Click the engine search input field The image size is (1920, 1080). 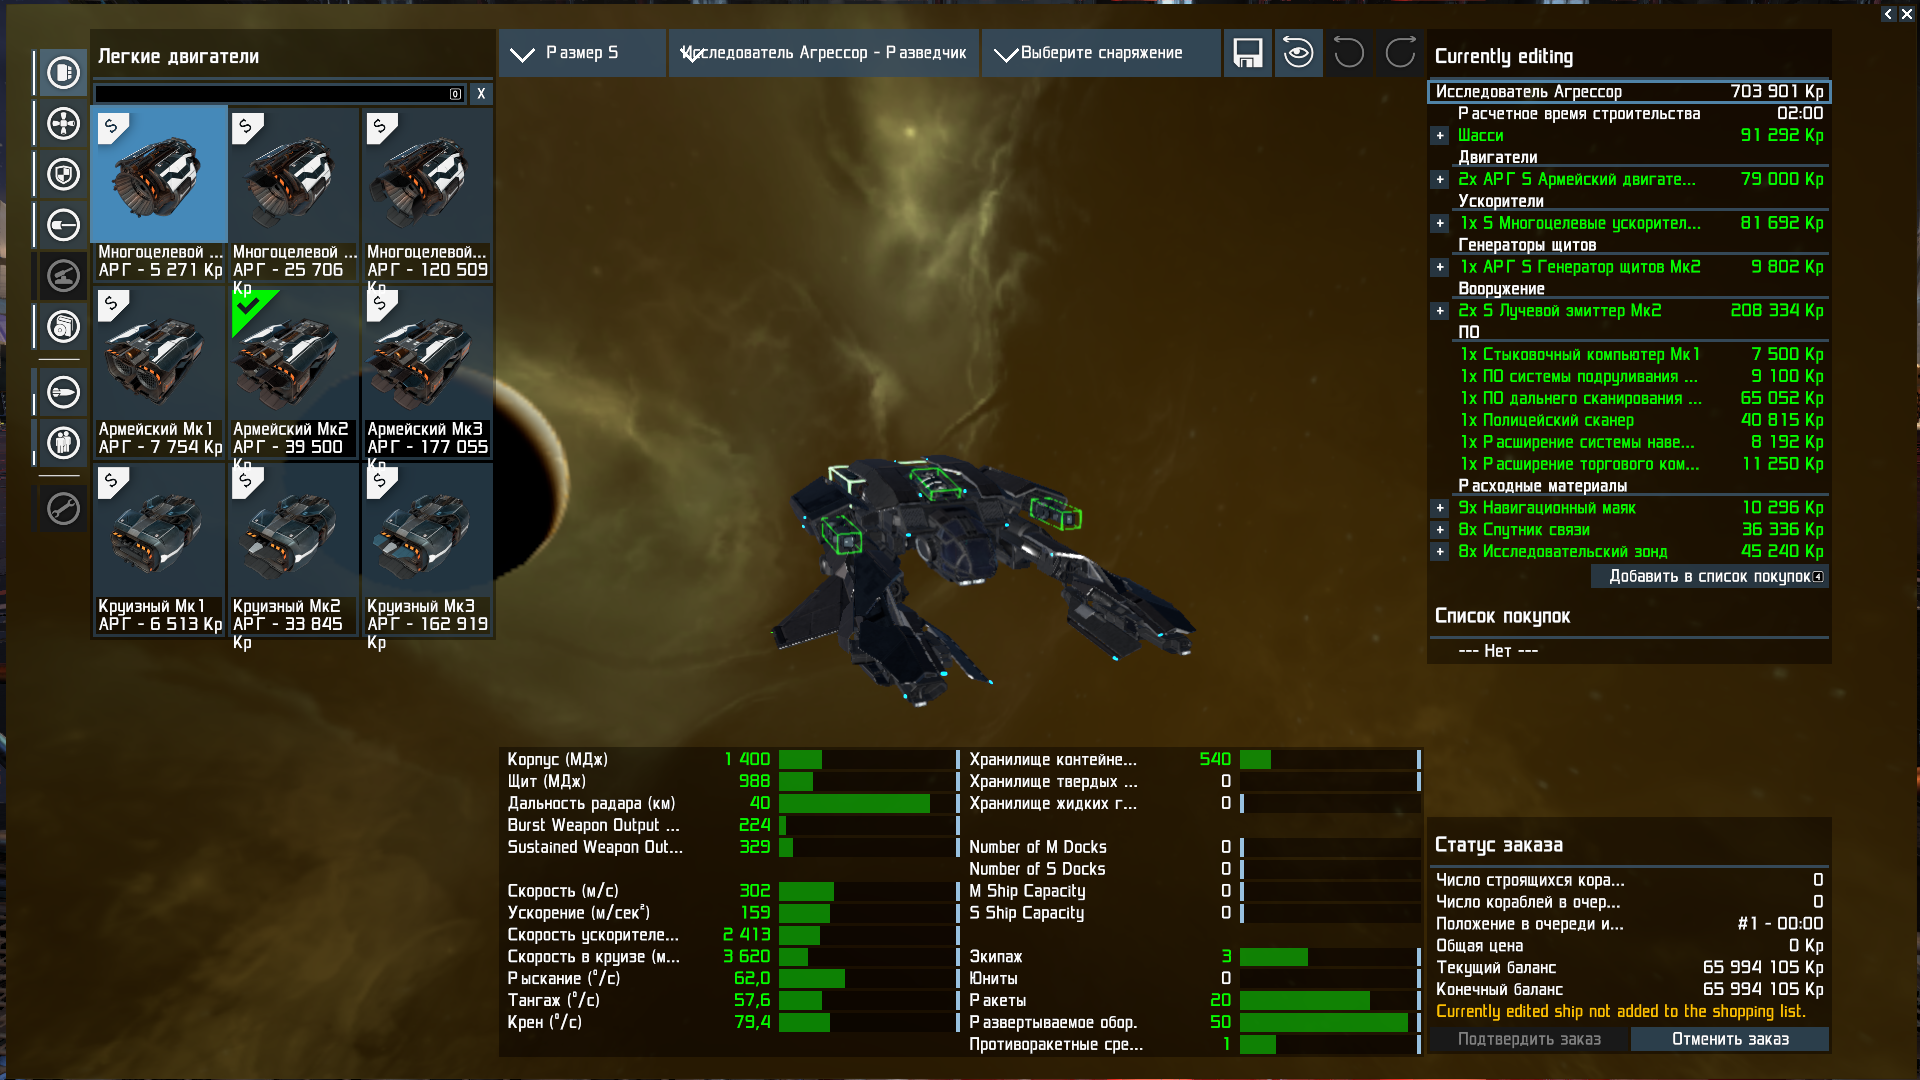[280, 93]
